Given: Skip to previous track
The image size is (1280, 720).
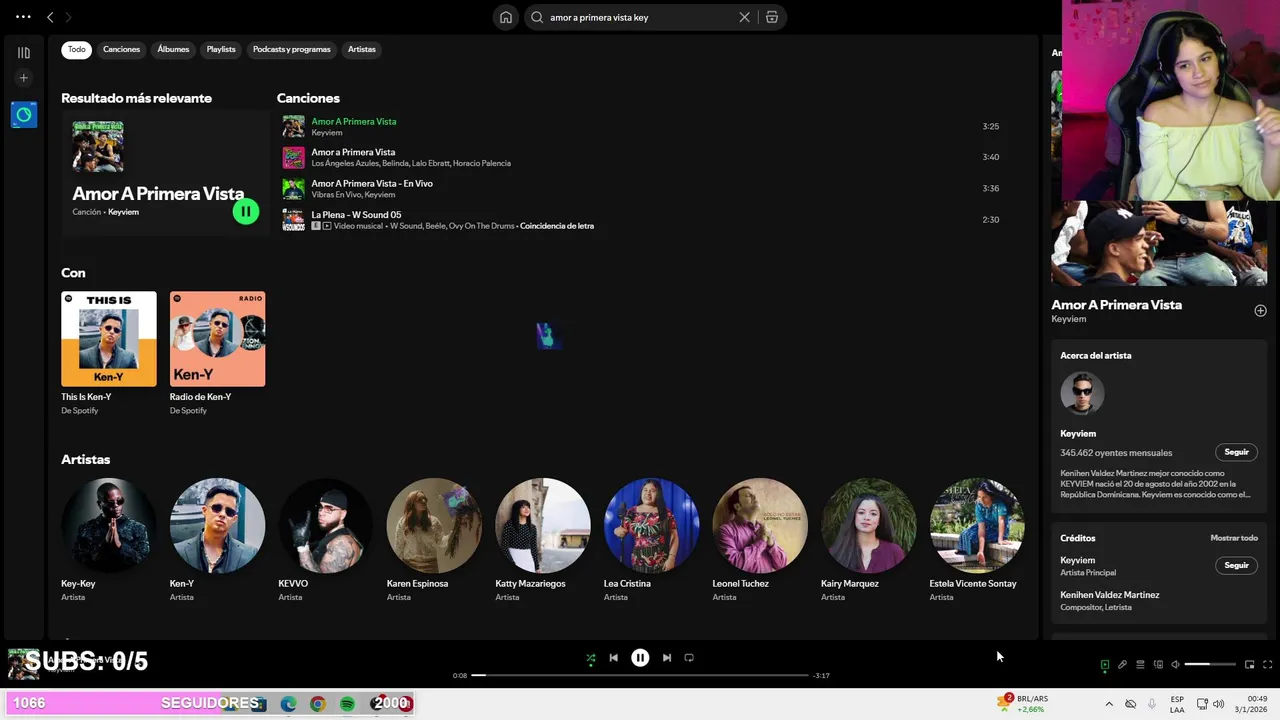Looking at the screenshot, I should 613,658.
